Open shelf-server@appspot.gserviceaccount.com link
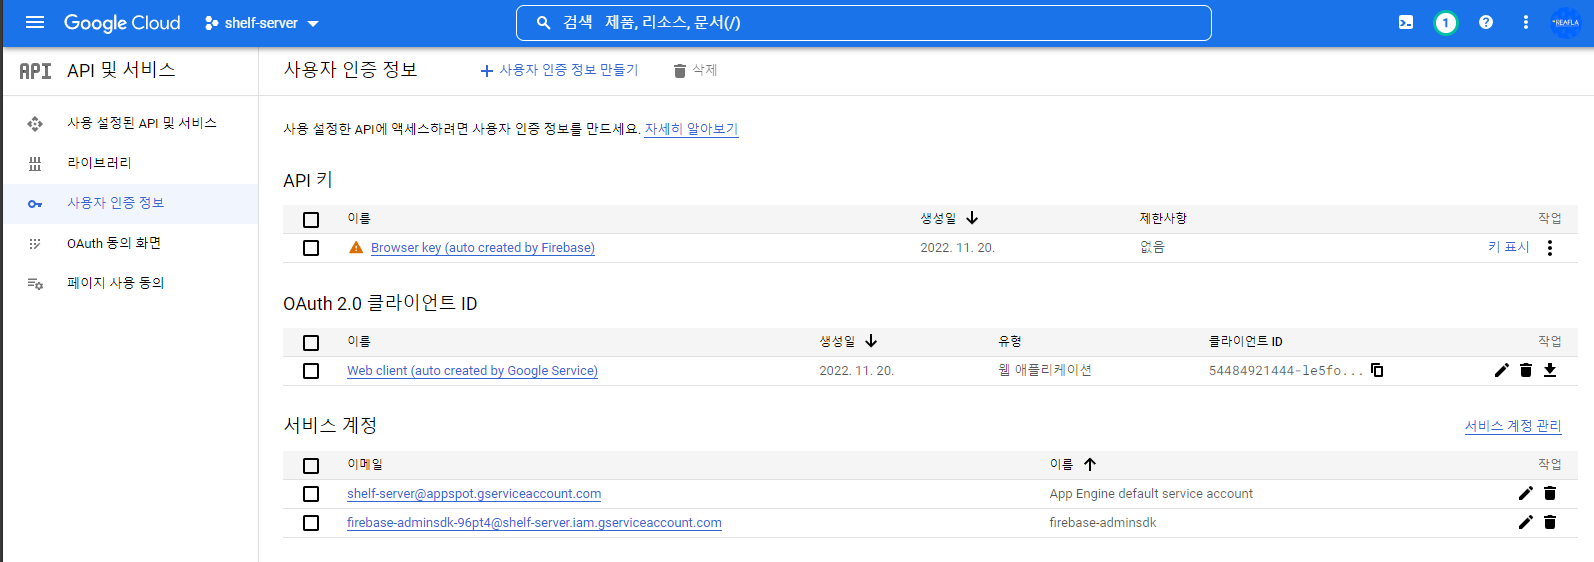Screen dimensions: 1594x562 pos(474,494)
